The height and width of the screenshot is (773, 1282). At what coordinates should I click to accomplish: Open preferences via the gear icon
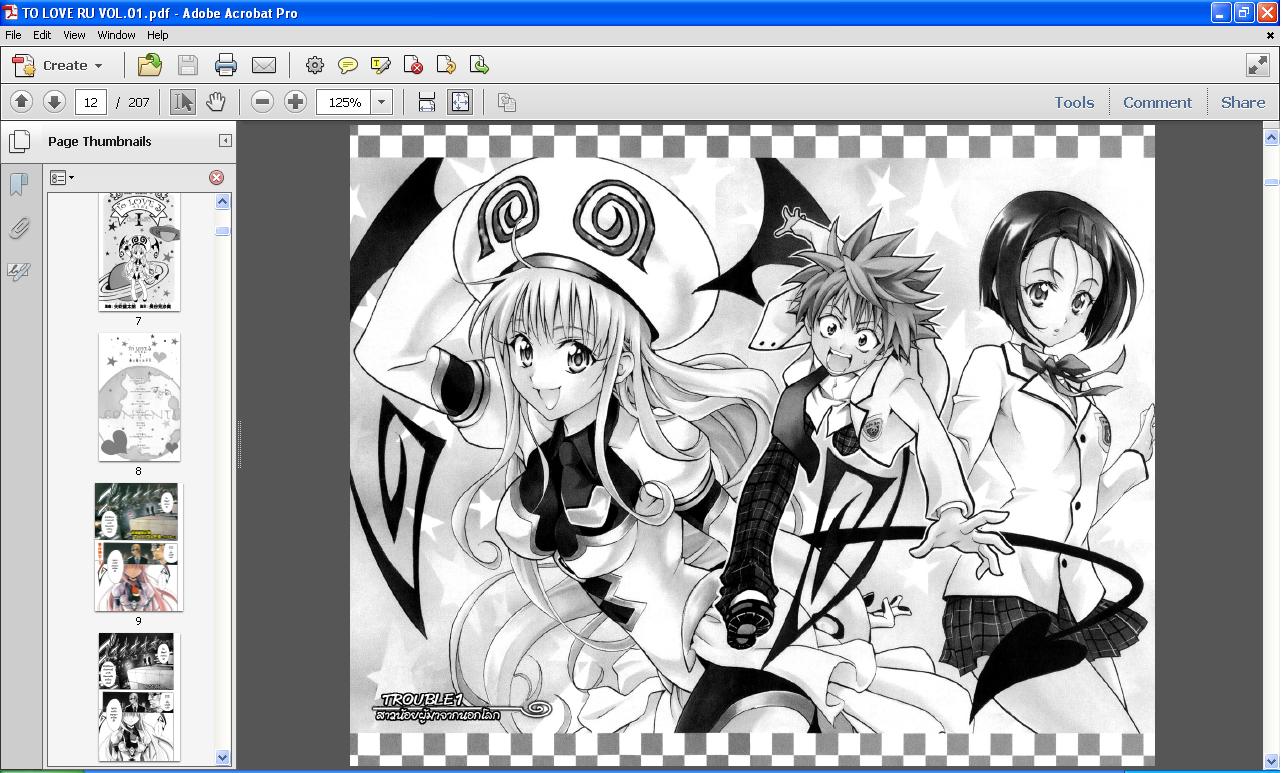point(314,65)
